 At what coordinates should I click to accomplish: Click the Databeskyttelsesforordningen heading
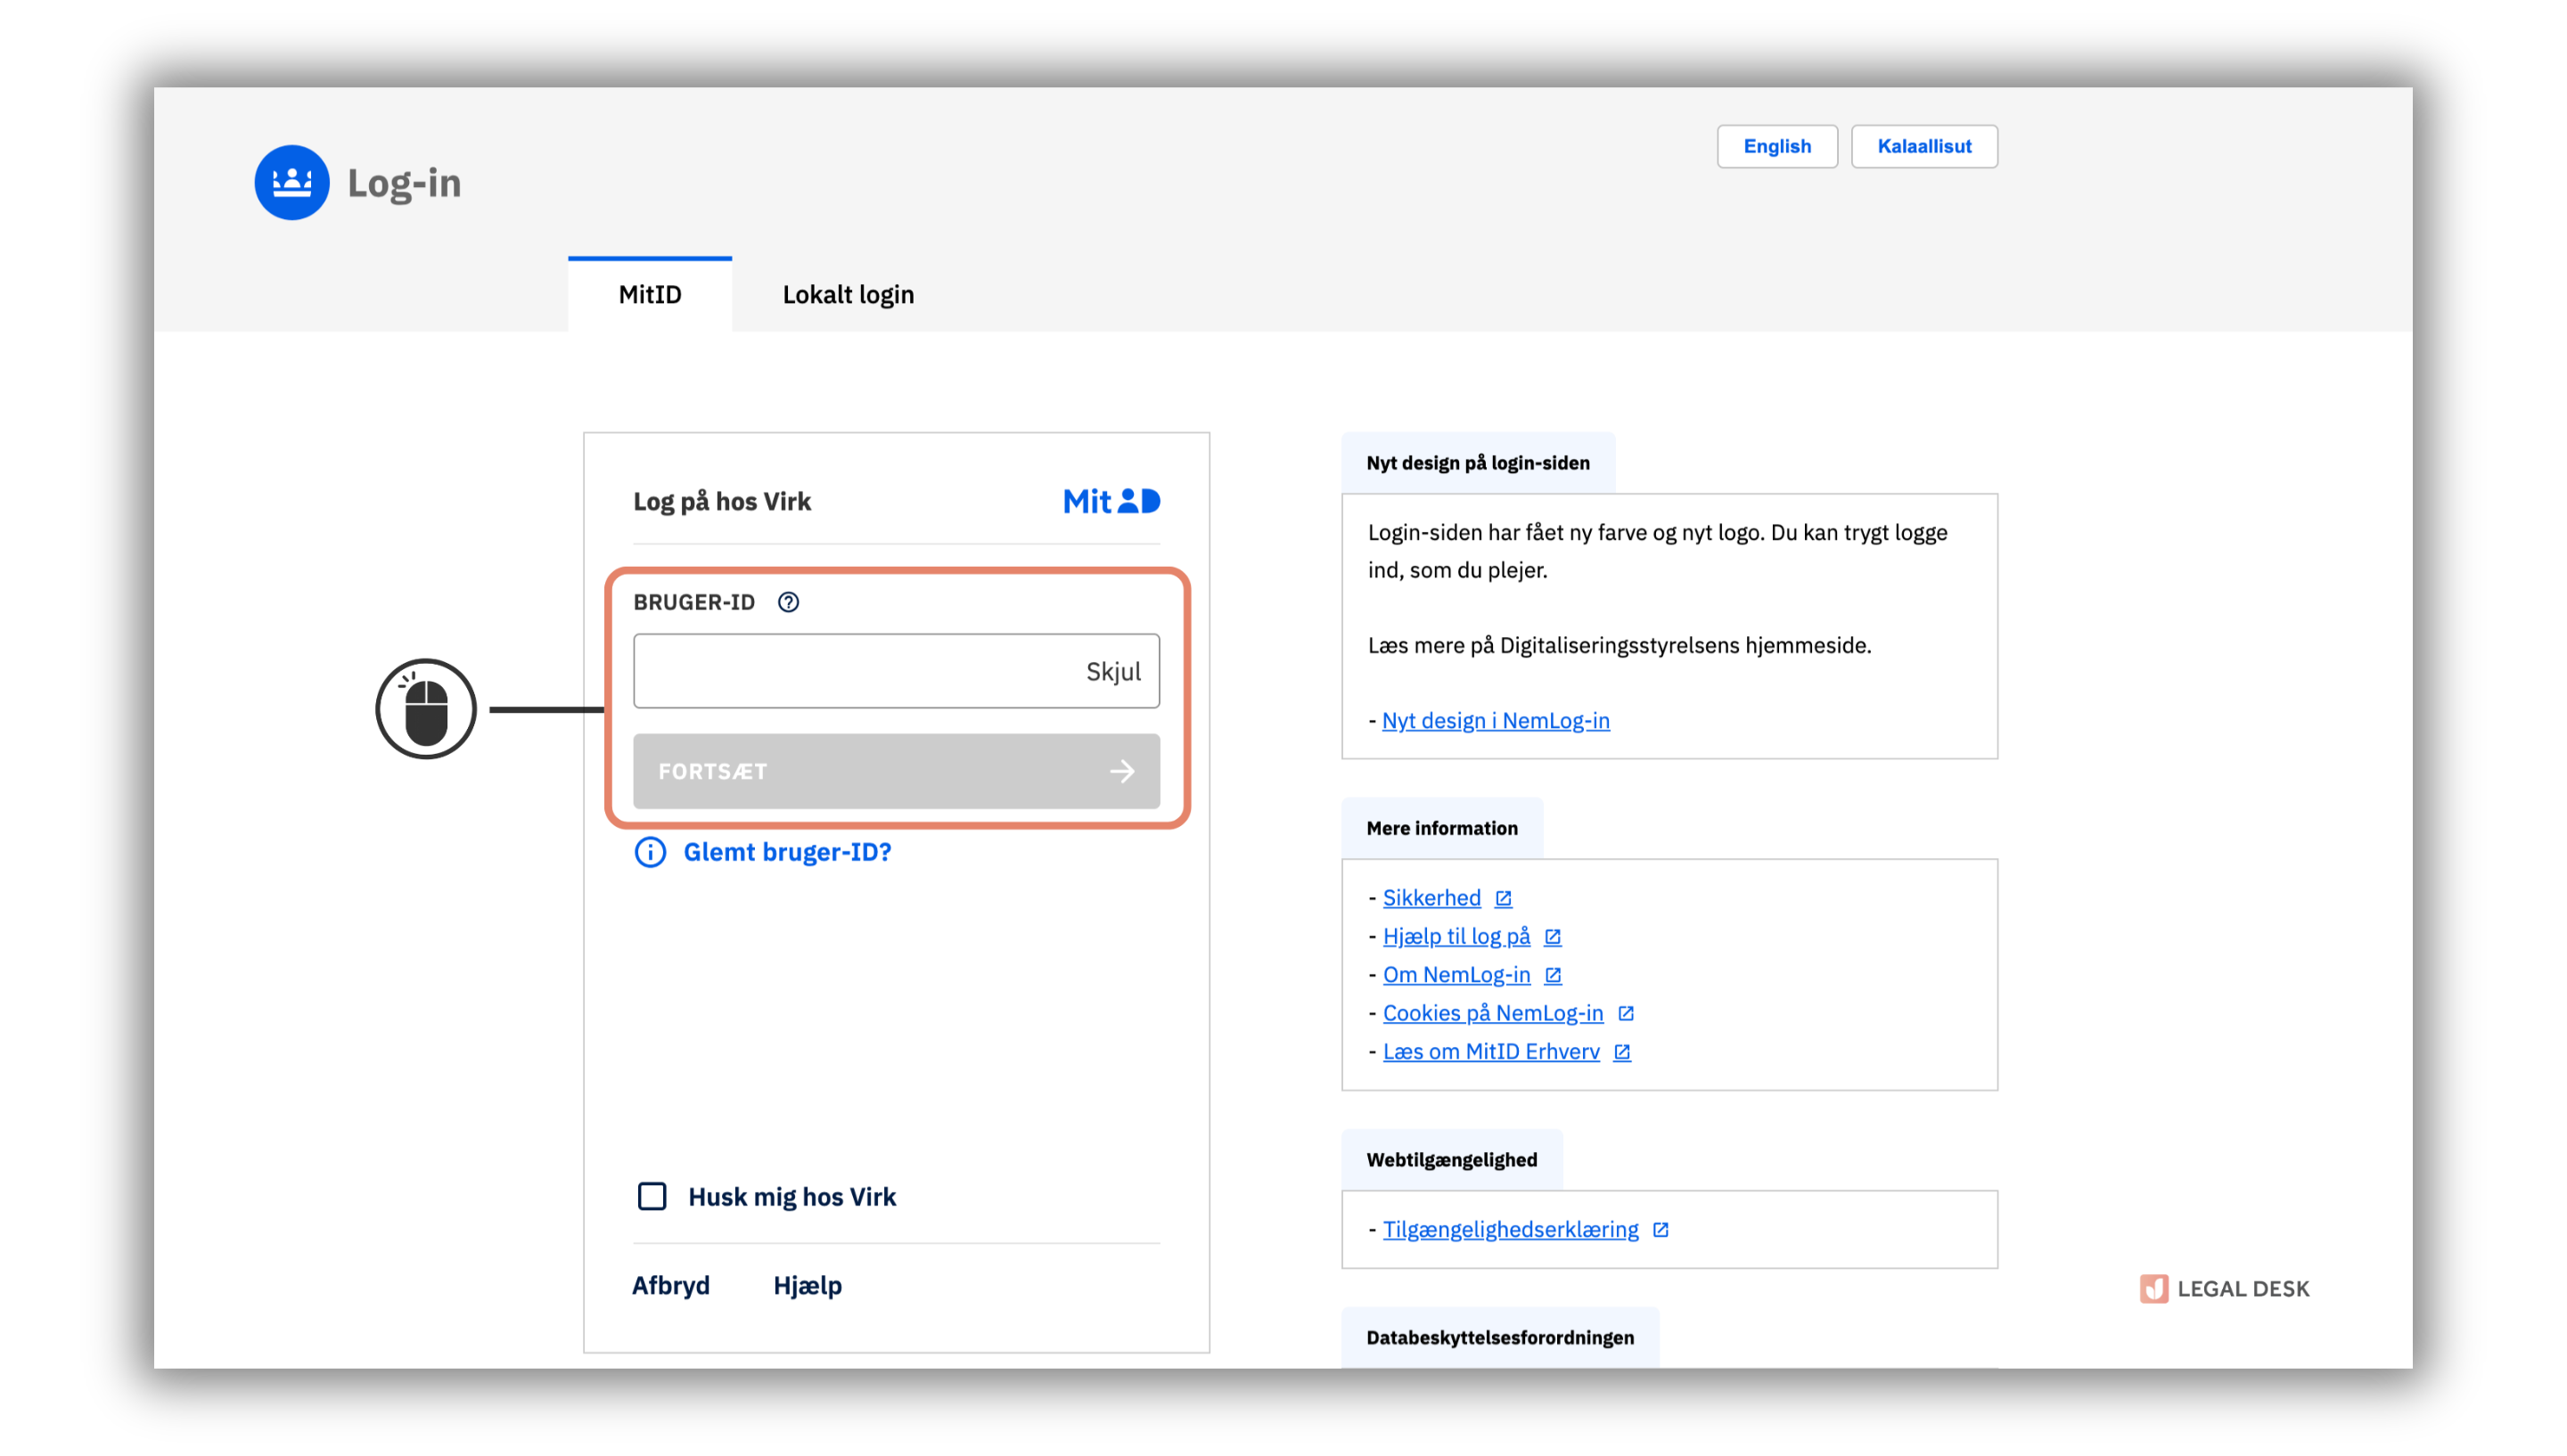(1500, 1338)
